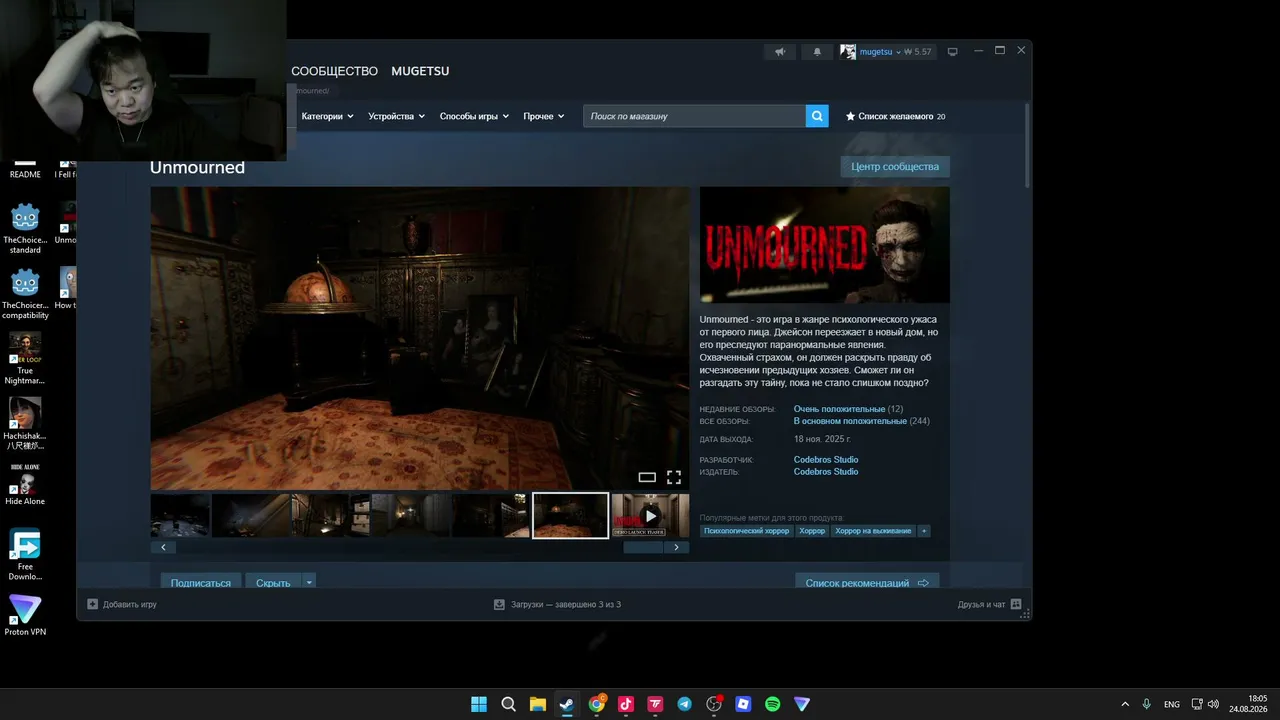1280x720 pixels.
Task: Expand the Устройства dropdown menu
Action: [396, 116]
